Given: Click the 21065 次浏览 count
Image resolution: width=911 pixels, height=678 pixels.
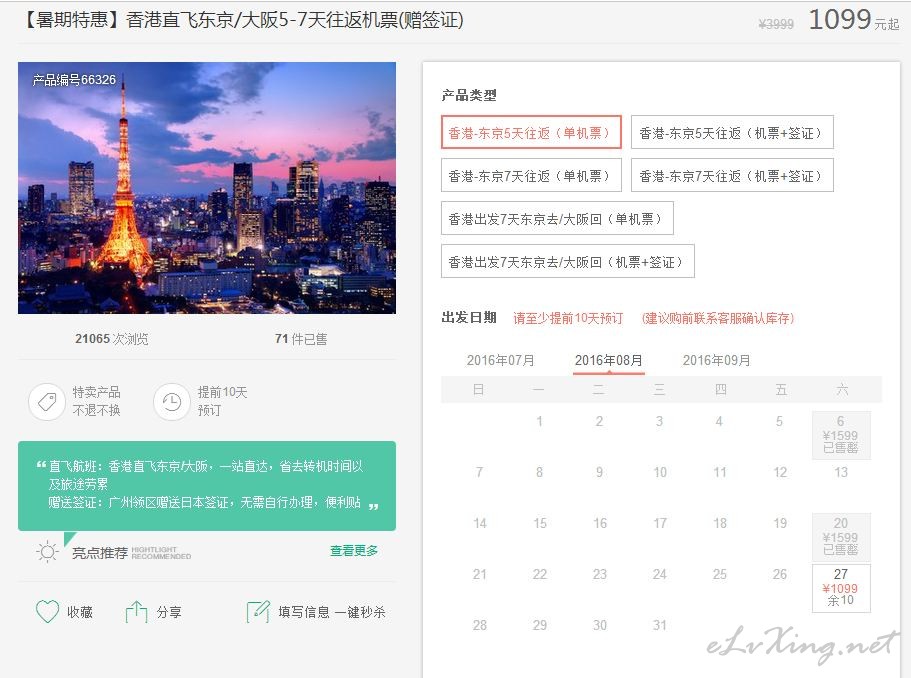Looking at the screenshot, I should [x=112, y=339].
